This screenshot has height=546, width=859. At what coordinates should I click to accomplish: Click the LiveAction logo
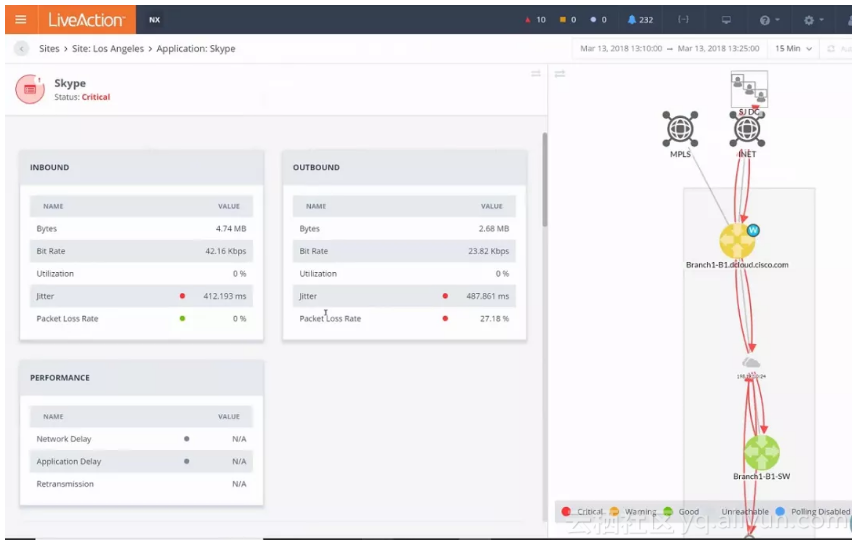pyautogui.click(x=87, y=20)
